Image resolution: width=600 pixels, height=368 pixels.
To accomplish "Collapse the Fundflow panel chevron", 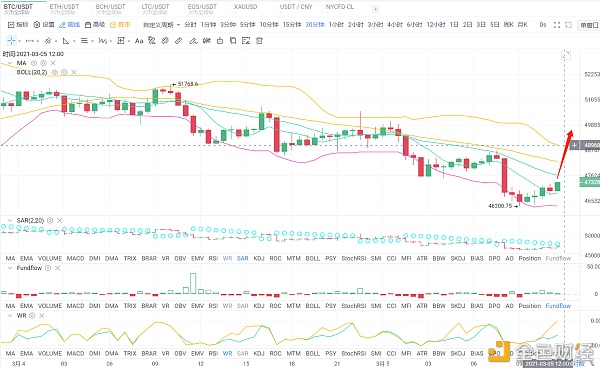I will (10, 268).
